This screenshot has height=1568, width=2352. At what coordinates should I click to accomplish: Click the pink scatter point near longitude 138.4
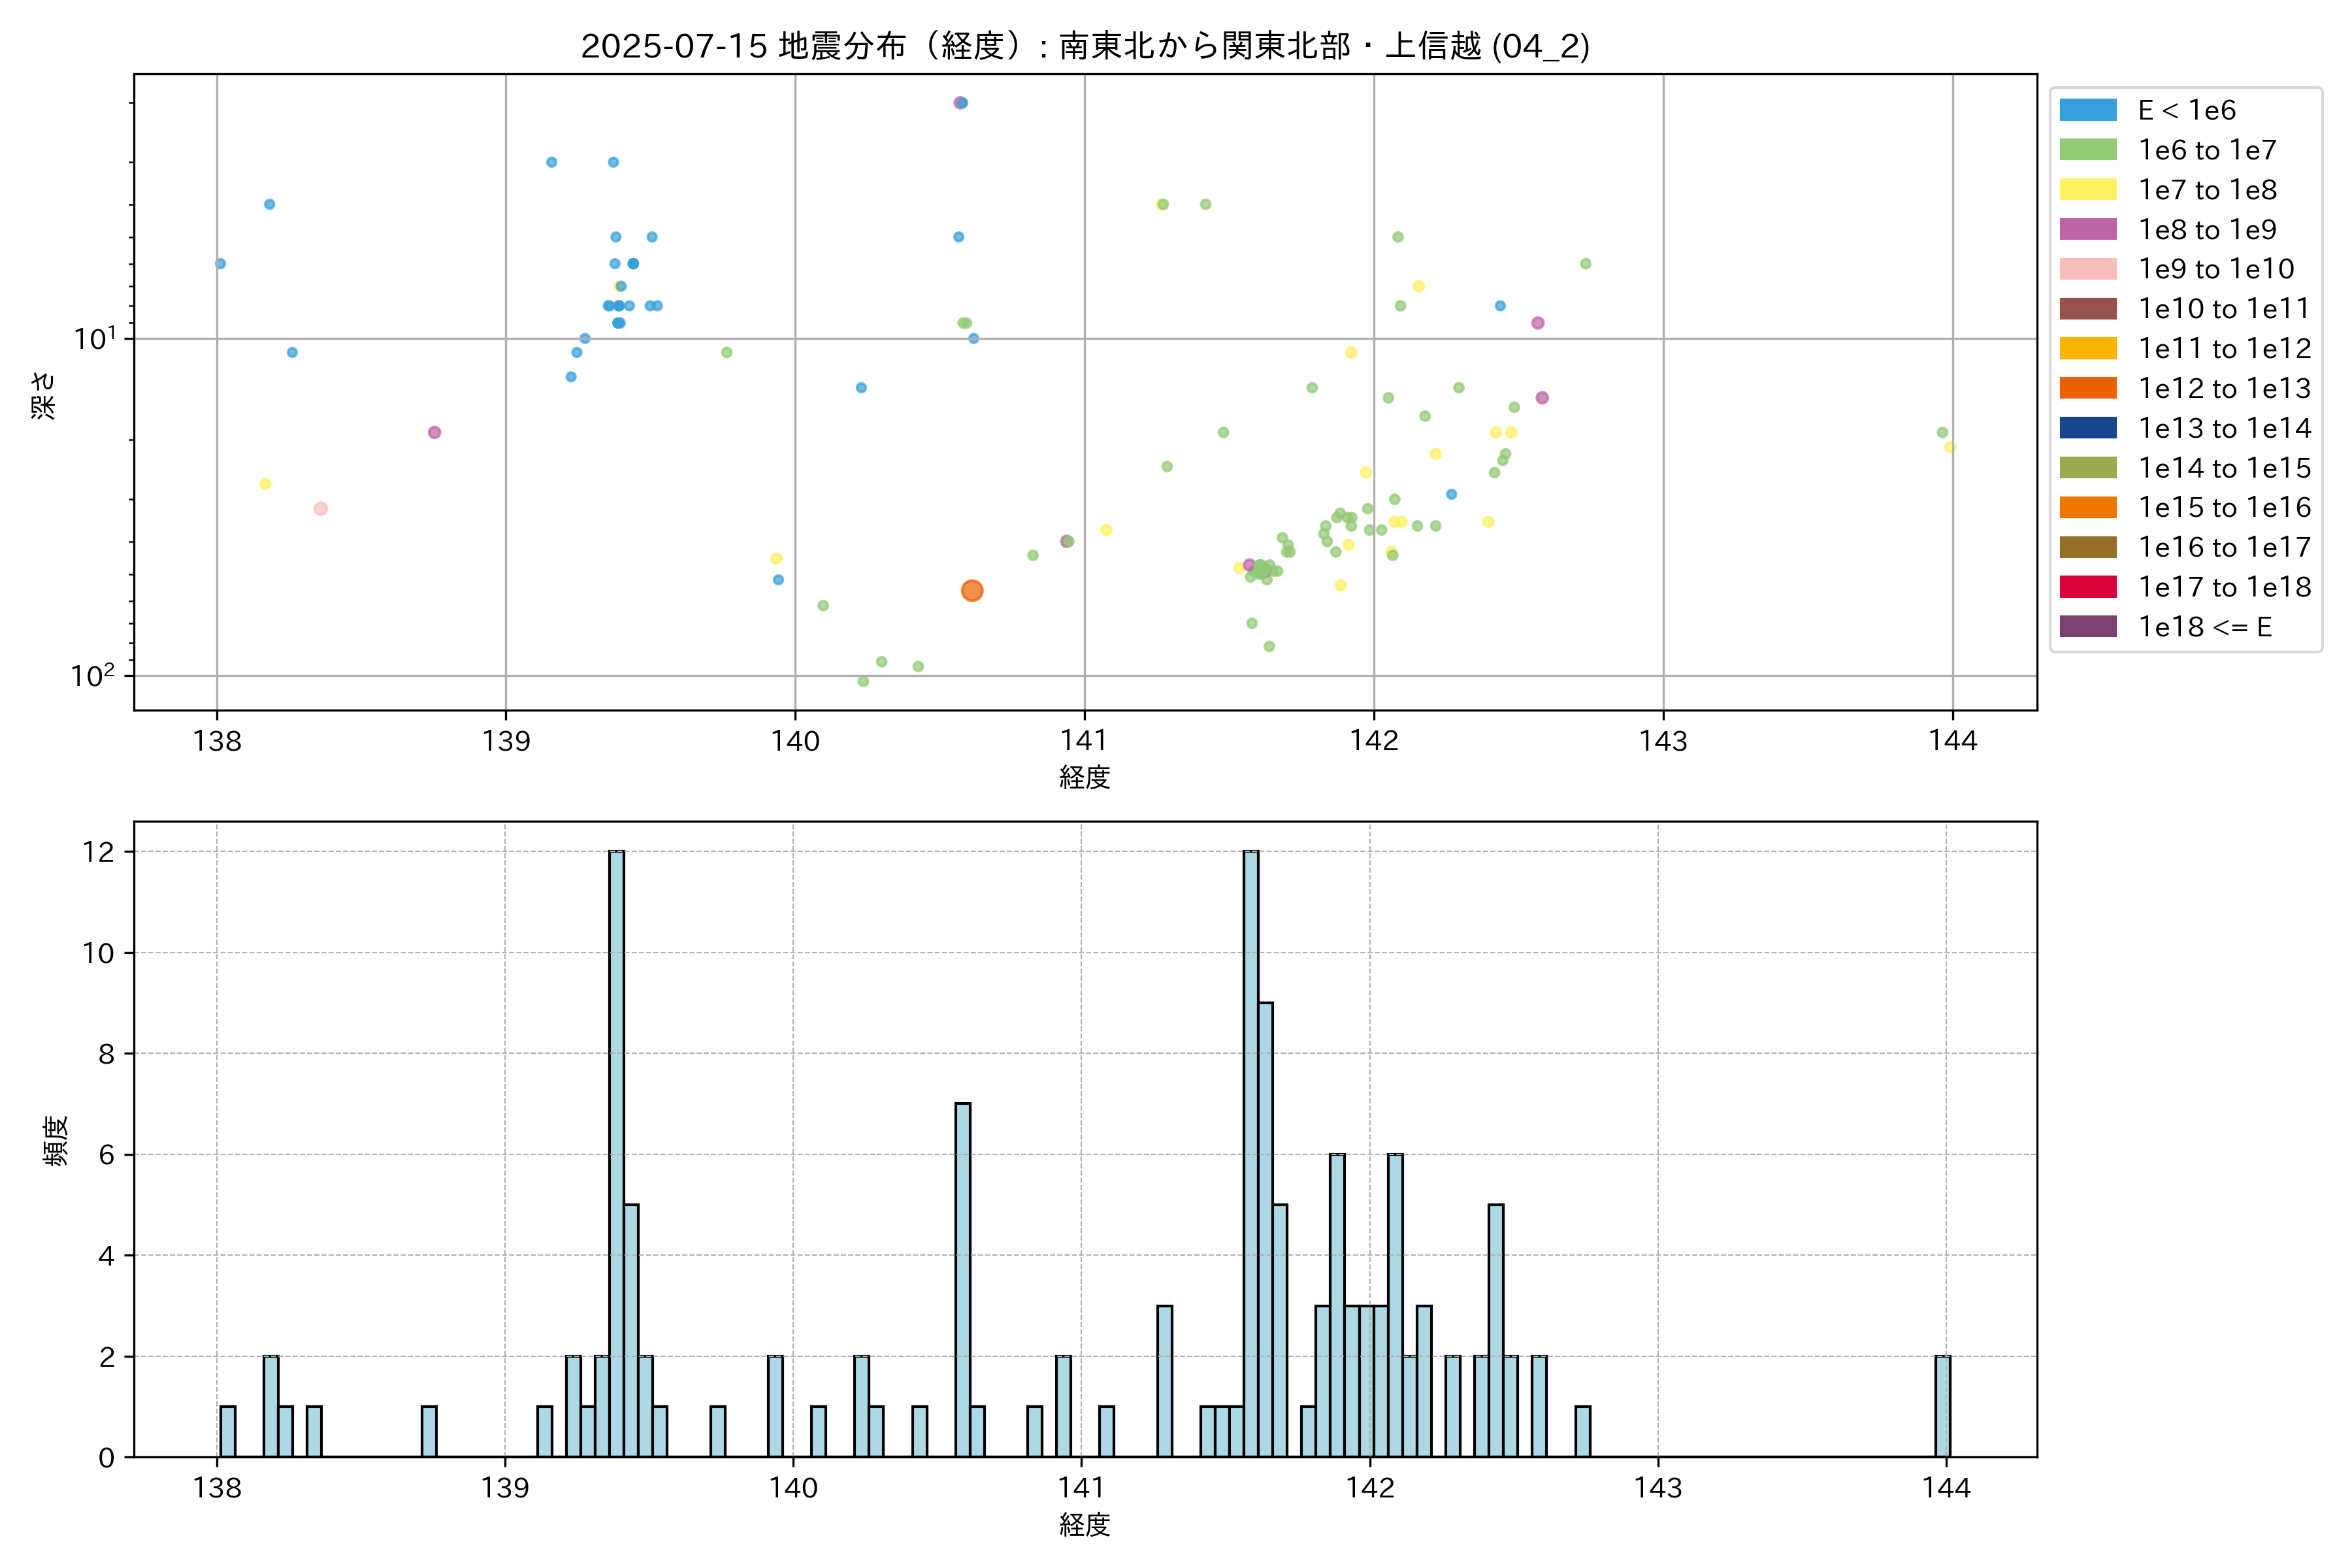[x=321, y=509]
